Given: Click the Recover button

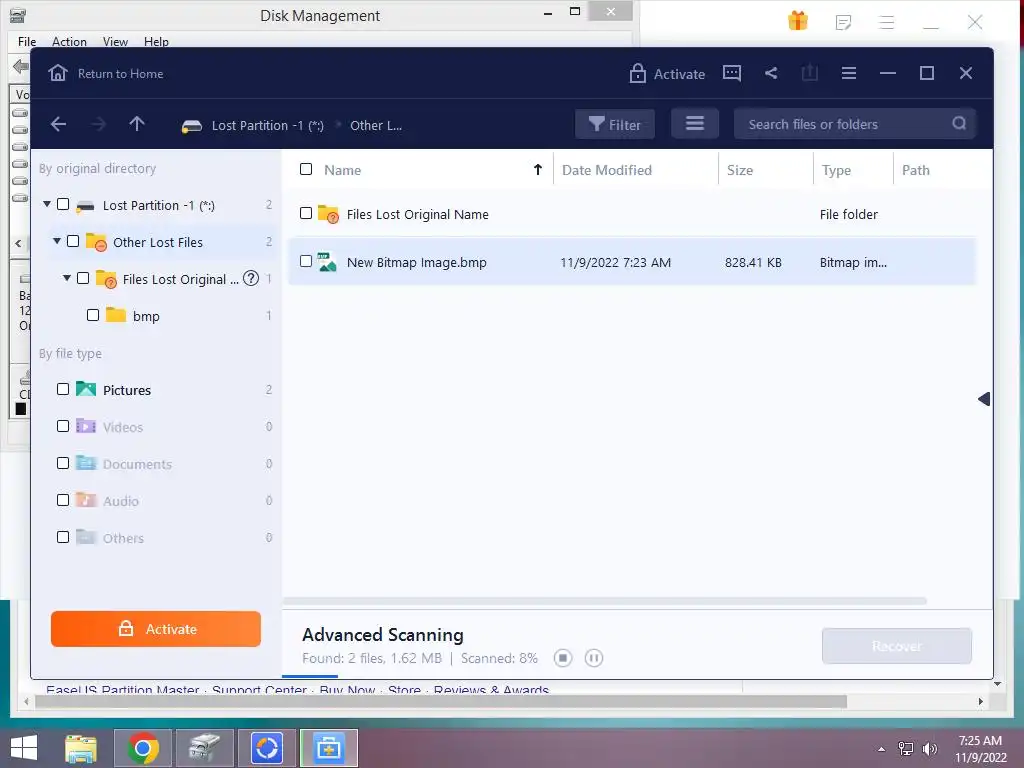Looking at the screenshot, I should [897, 646].
